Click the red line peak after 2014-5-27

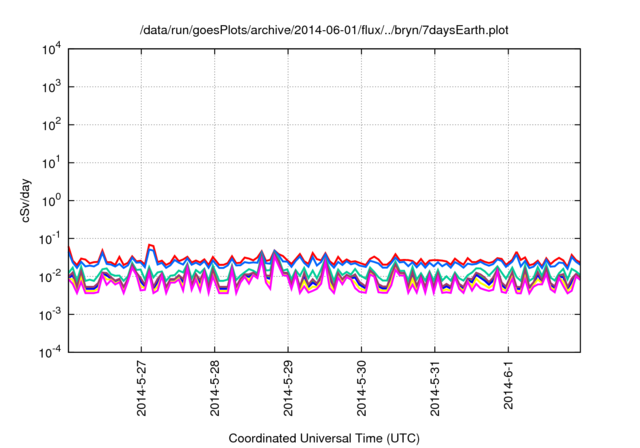pos(150,245)
